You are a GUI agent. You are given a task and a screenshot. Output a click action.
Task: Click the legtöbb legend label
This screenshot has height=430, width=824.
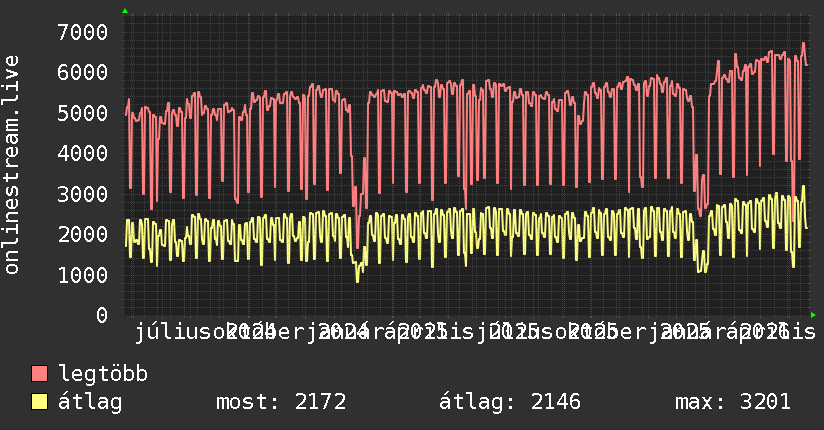(103, 374)
